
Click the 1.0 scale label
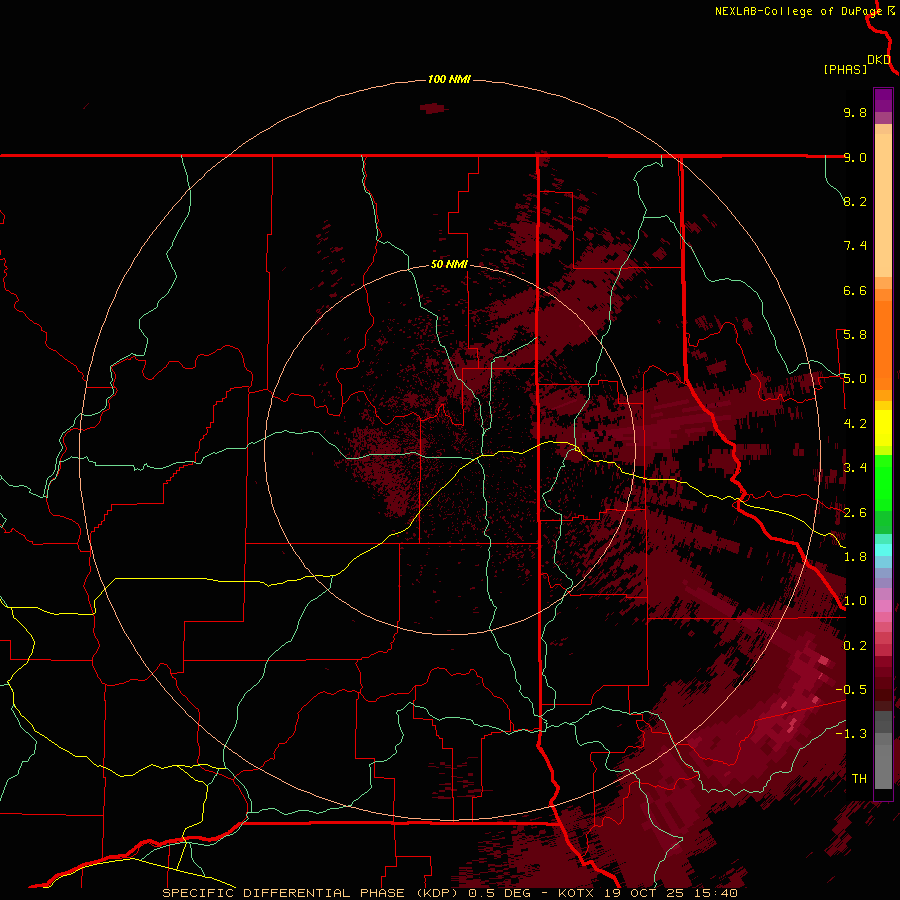tap(855, 601)
